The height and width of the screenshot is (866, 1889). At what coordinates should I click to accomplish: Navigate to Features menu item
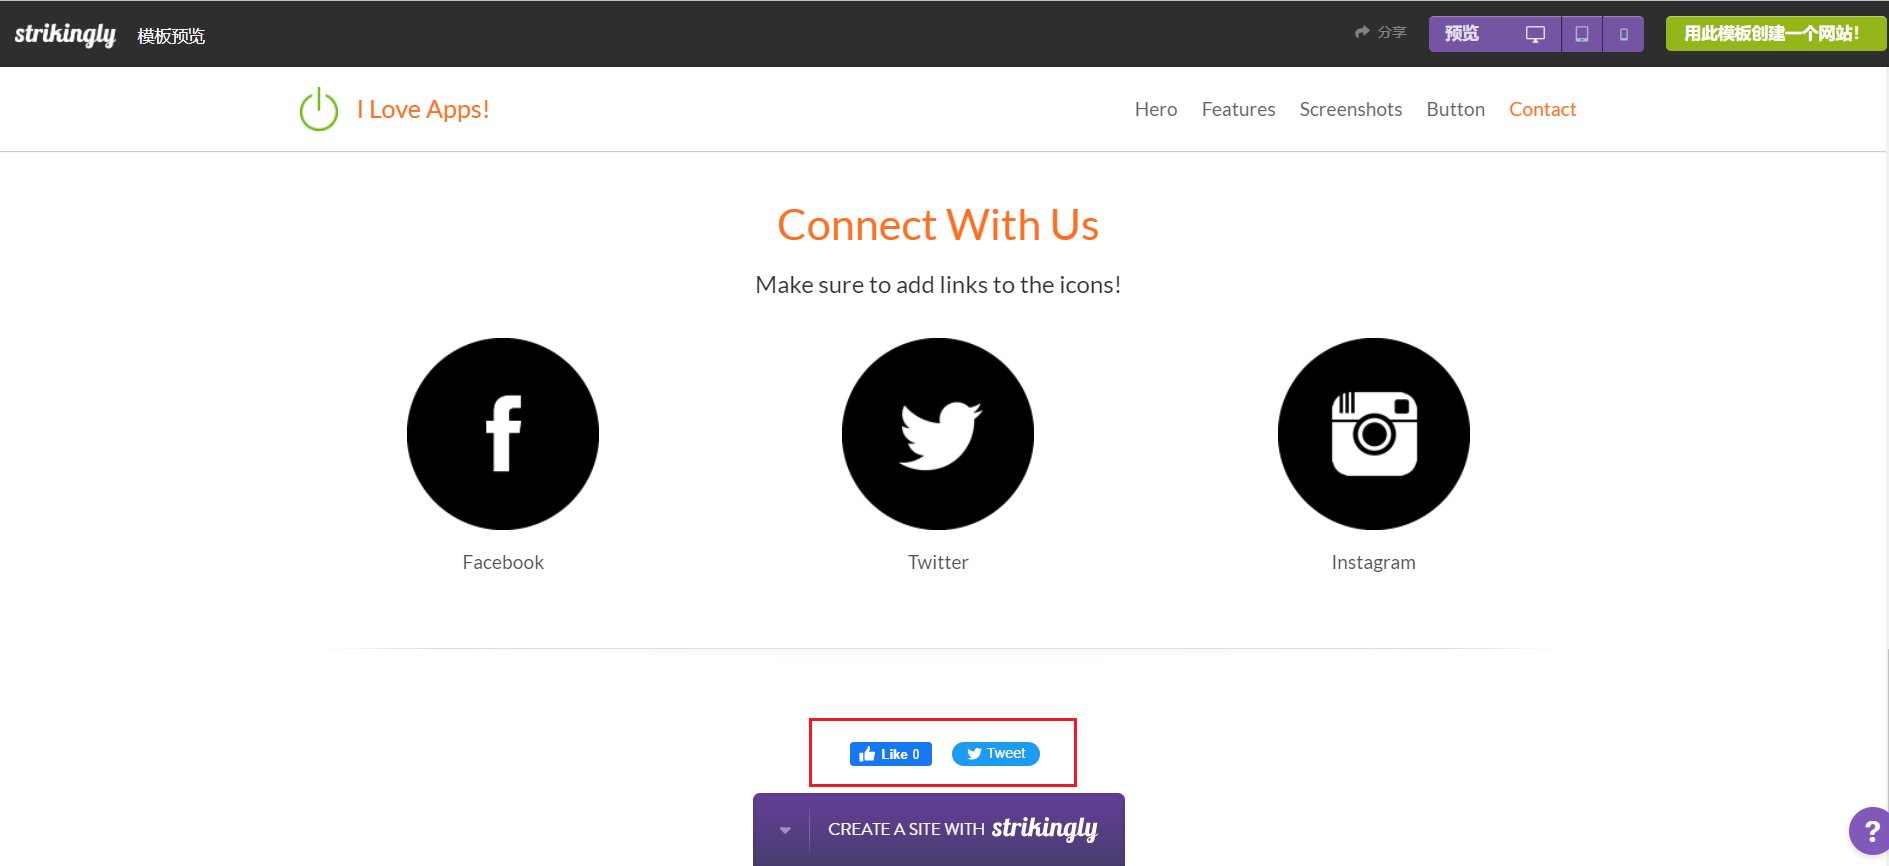pos(1238,109)
